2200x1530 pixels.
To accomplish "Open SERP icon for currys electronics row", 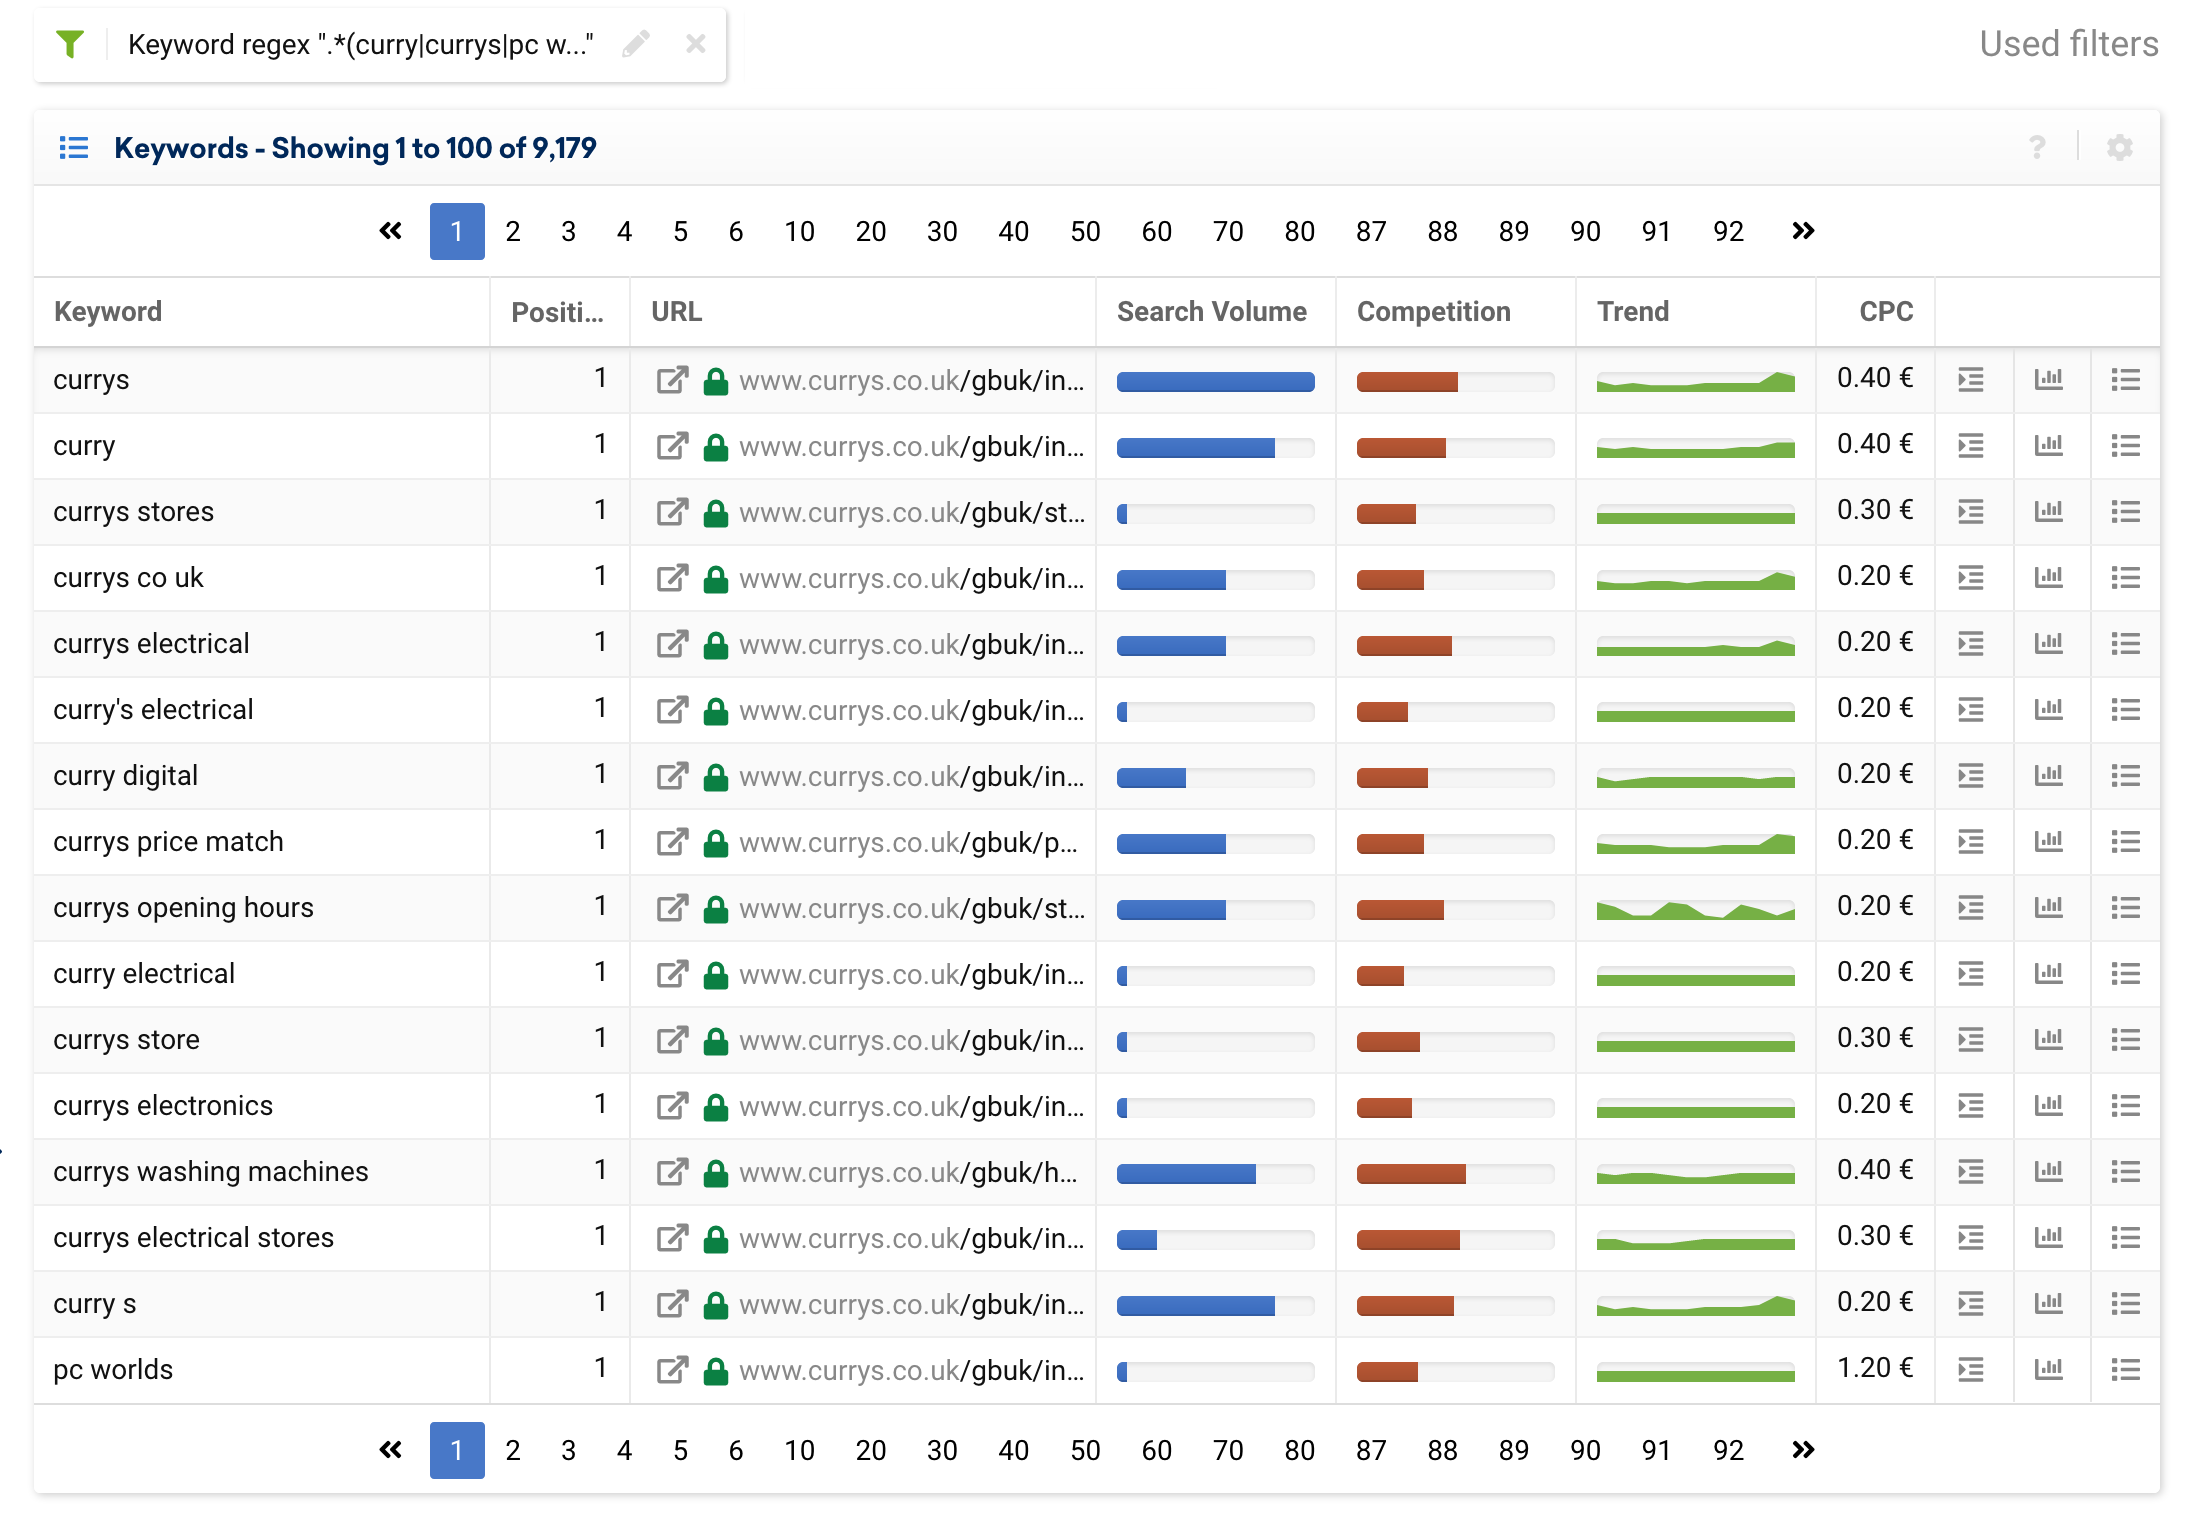I will tap(1971, 1106).
